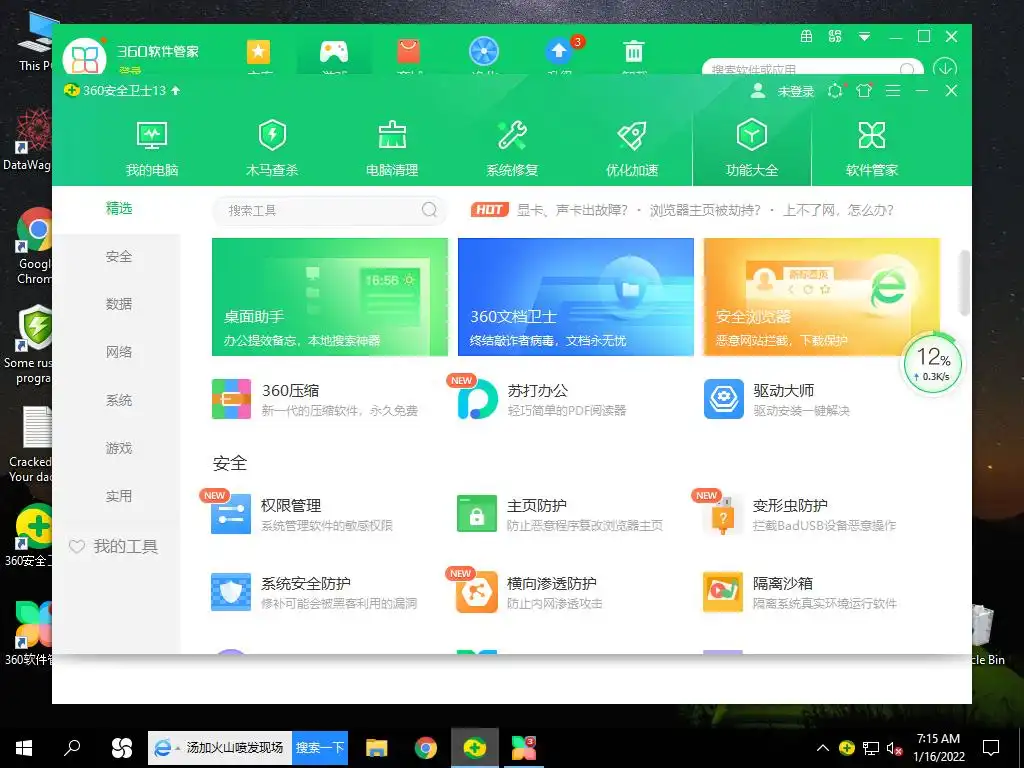Open uninstall trash icon in 360软件管家
Screen dimensions: 1024x768
pos(634,52)
